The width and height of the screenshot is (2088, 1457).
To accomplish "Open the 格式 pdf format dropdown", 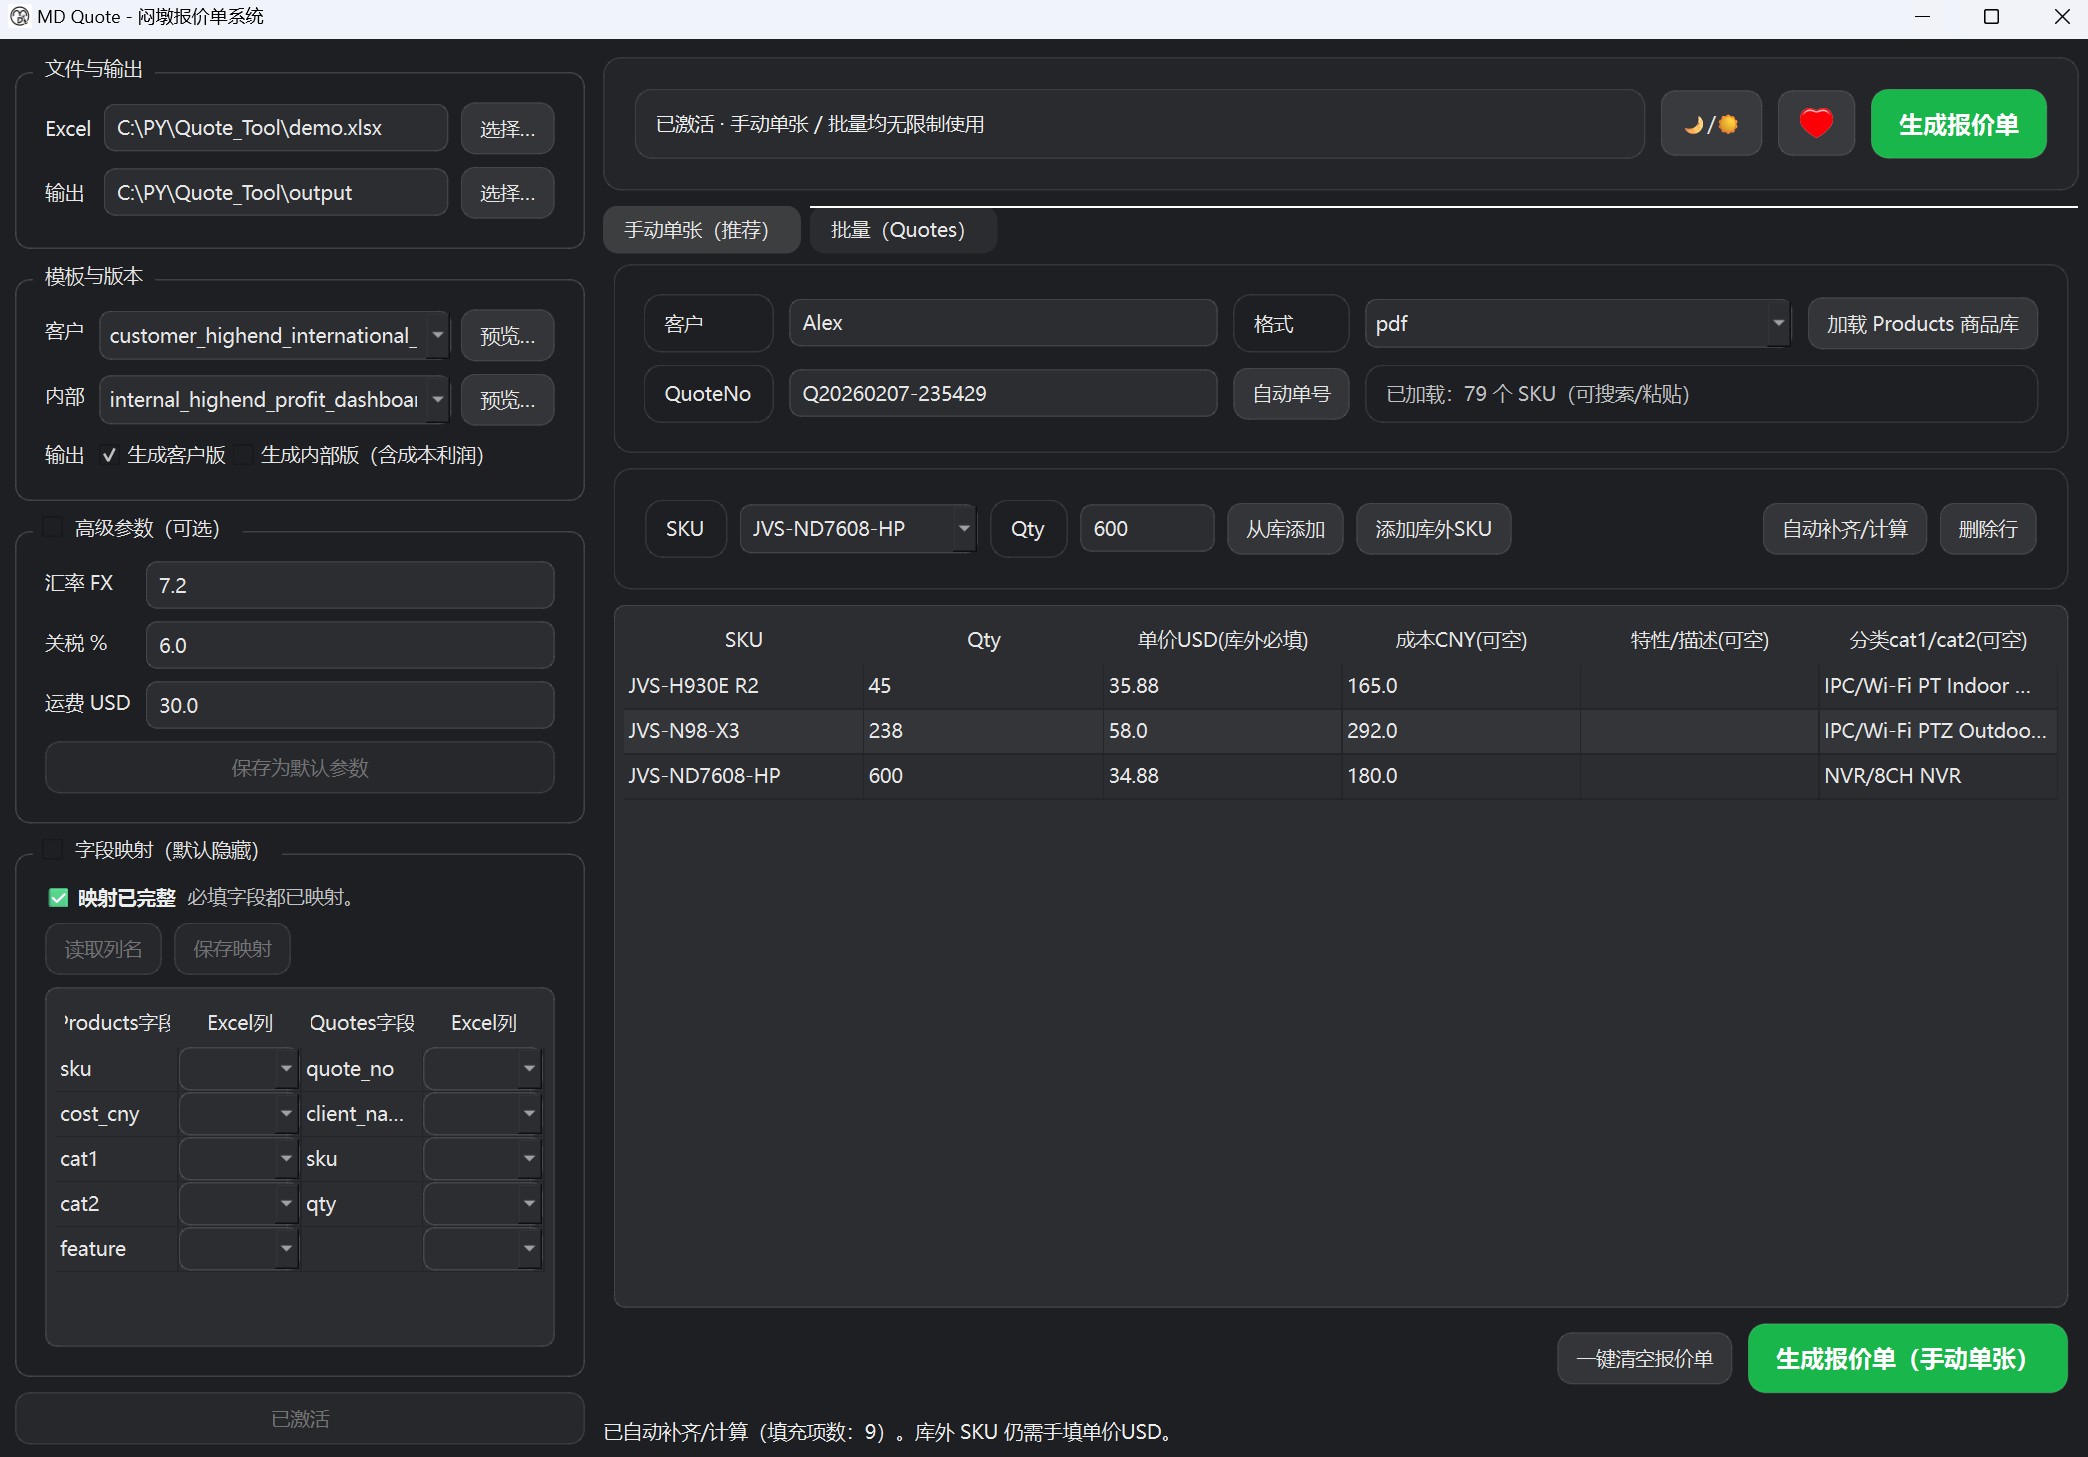I will (1777, 323).
